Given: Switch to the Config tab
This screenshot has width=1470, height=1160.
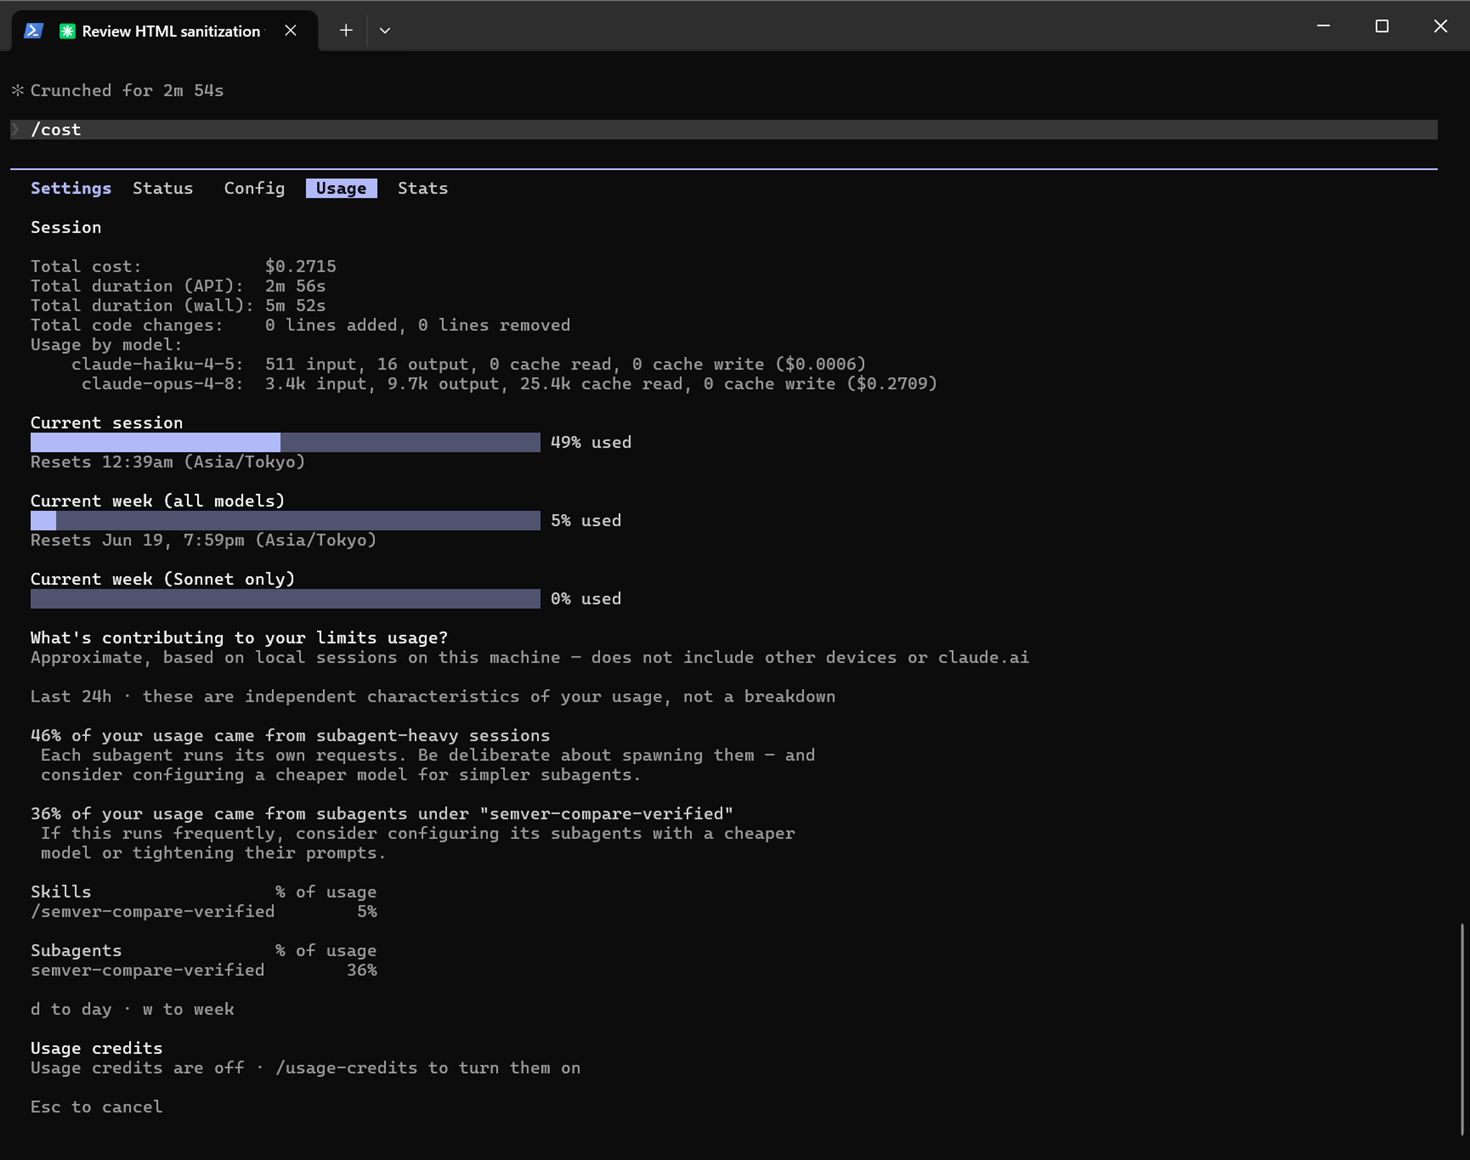Looking at the screenshot, I should click(254, 188).
